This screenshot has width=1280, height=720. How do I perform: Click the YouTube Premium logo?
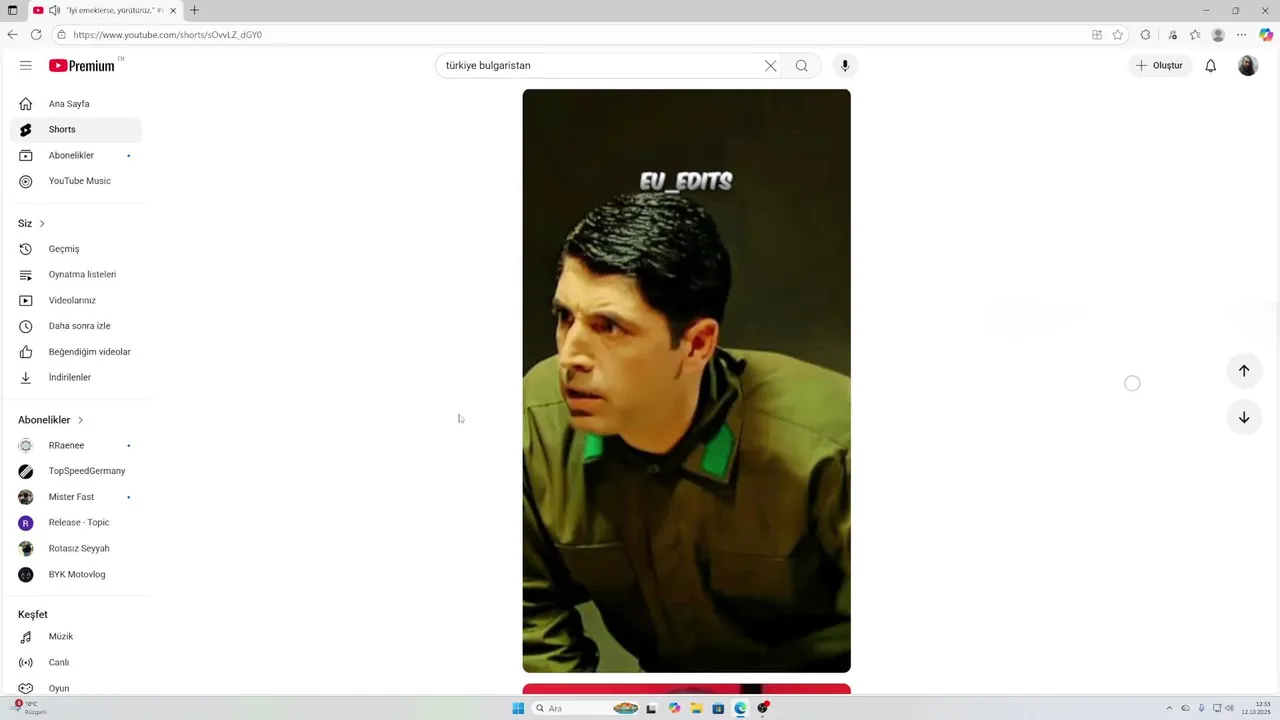(82, 65)
